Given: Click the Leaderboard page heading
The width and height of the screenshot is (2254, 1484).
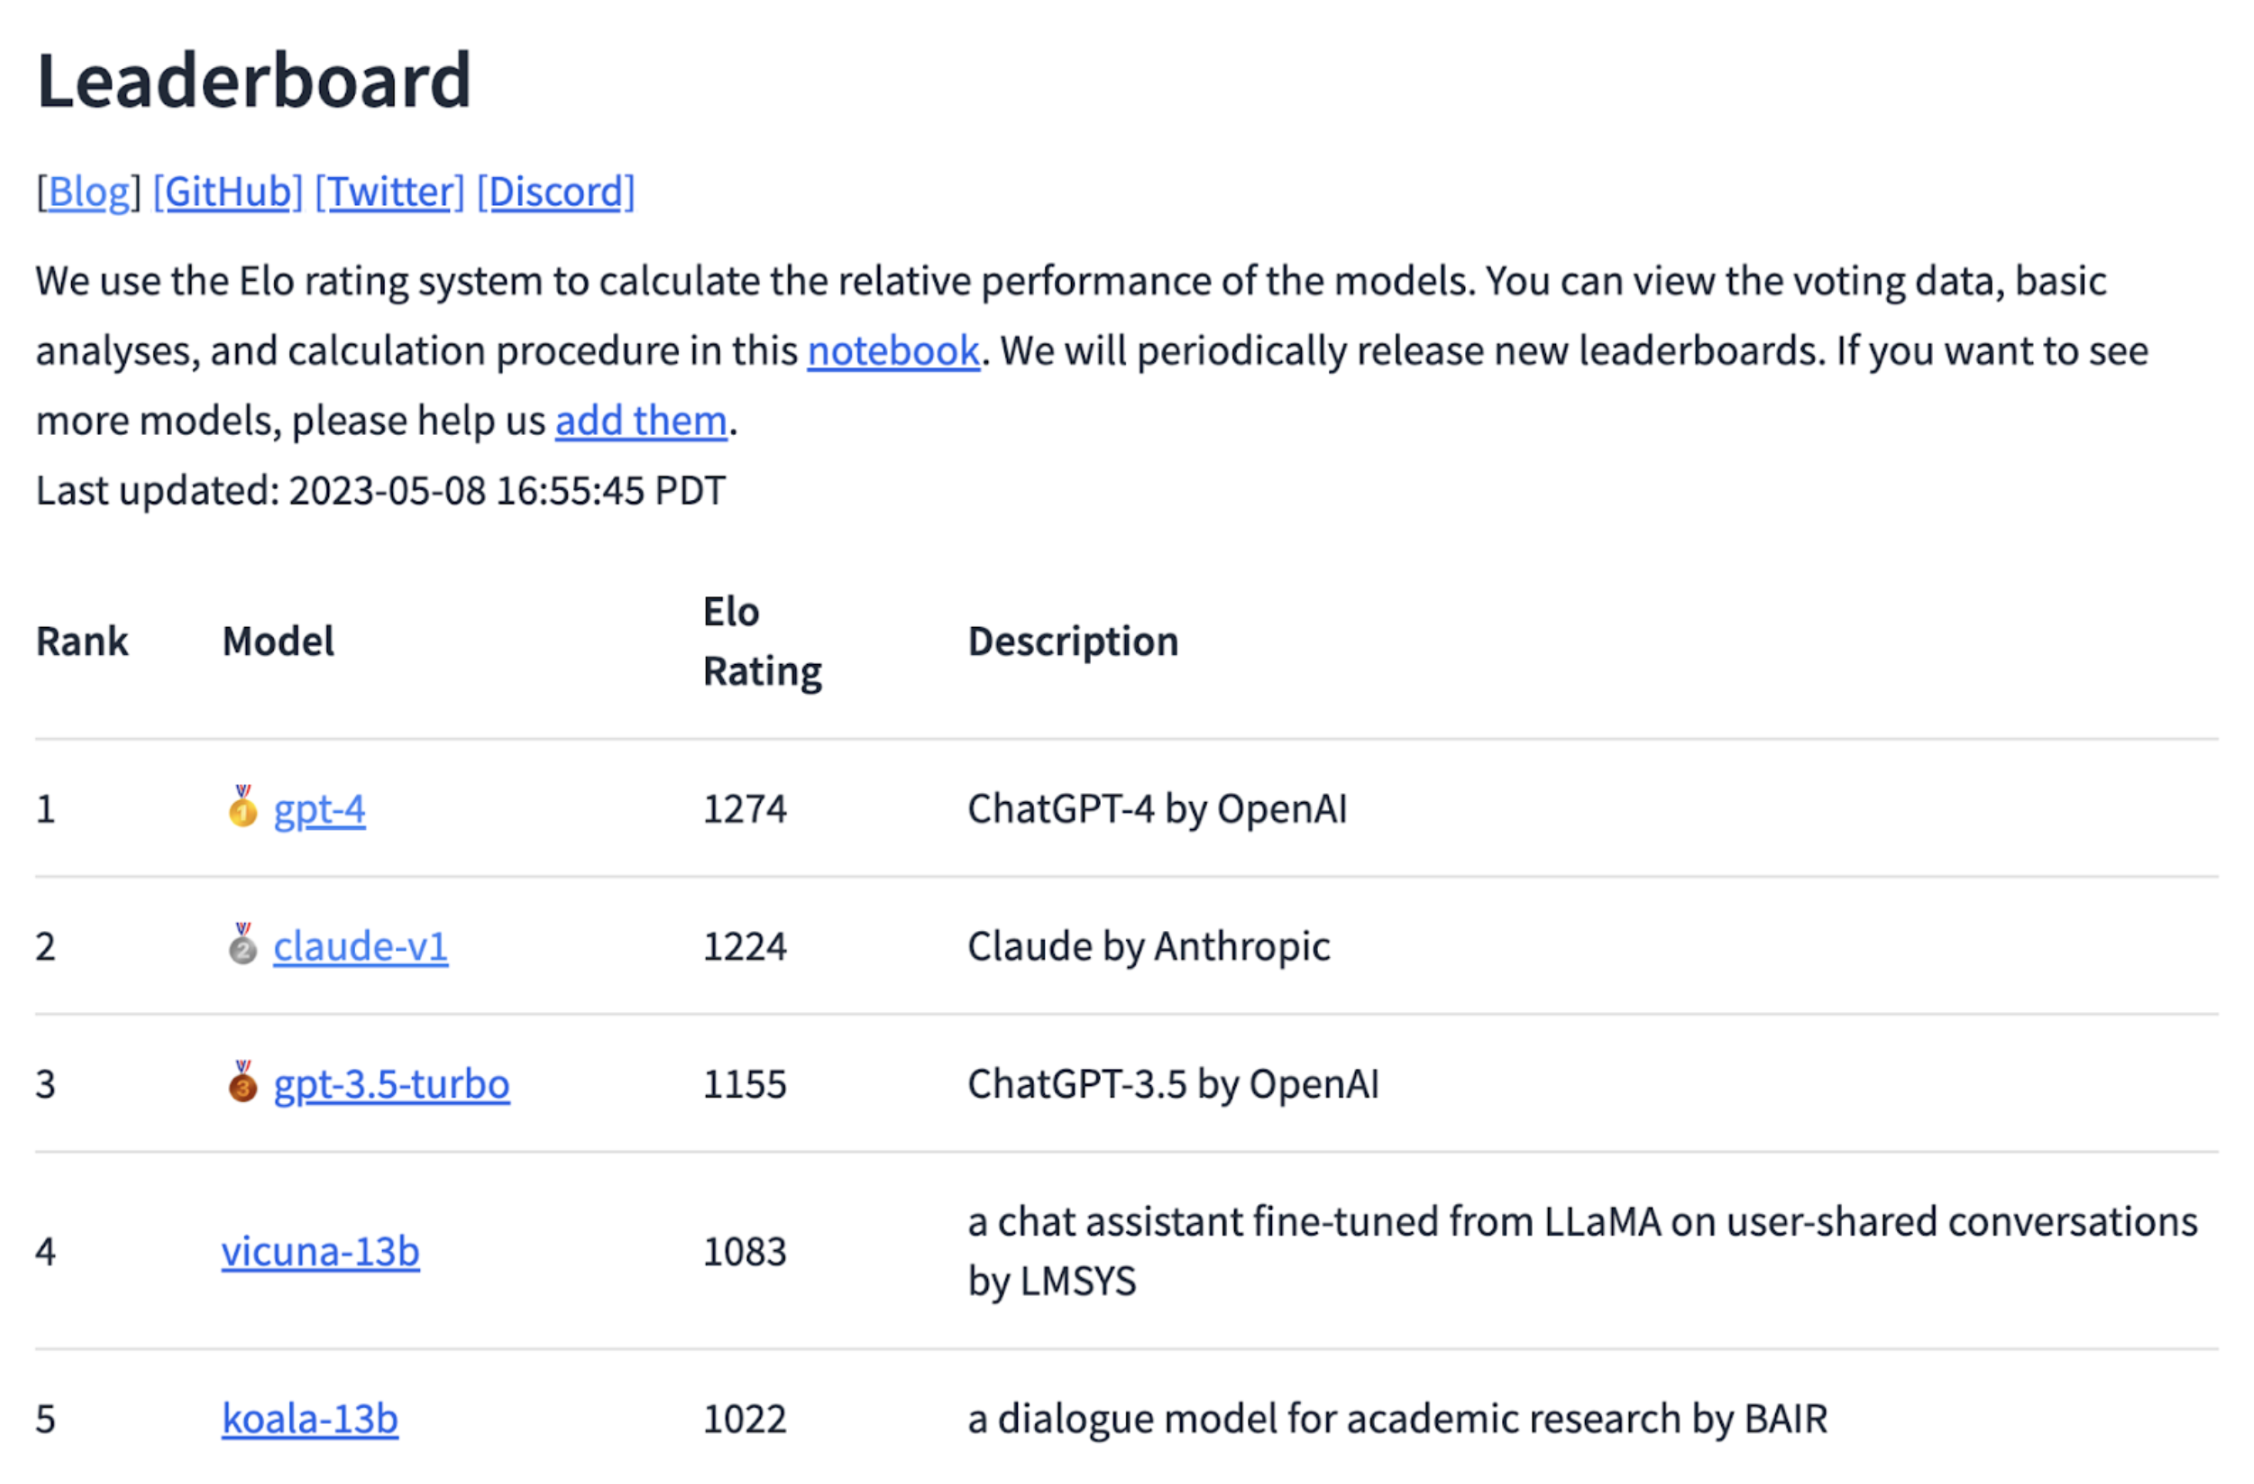Looking at the screenshot, I should click(253, 80).
